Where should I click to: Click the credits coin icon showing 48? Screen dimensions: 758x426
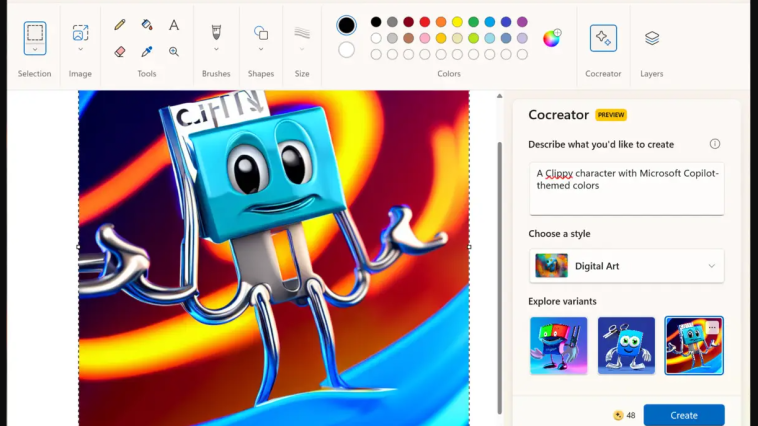click(618, 415)
